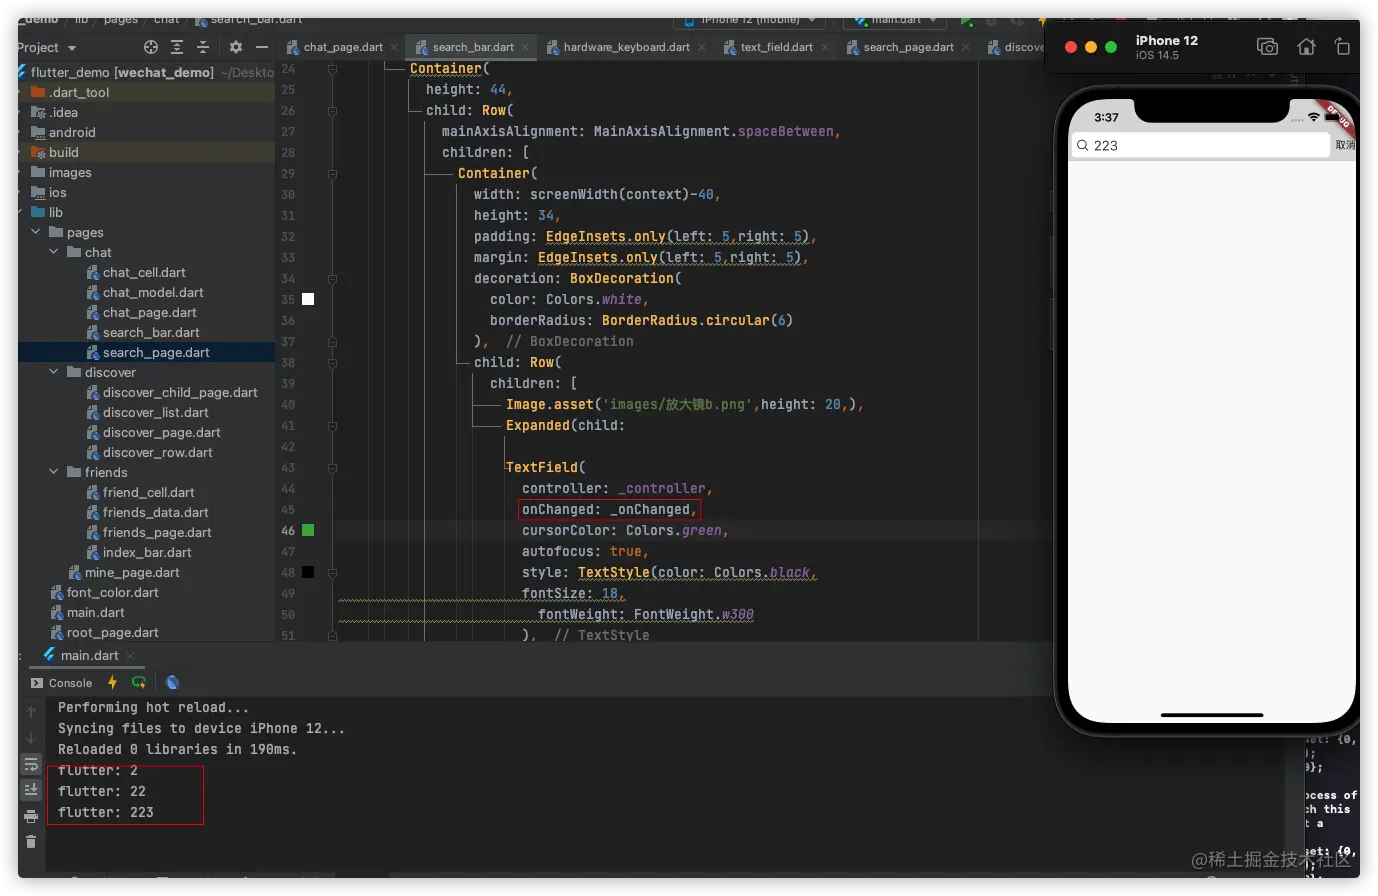Click black color swatch in line 48 gutter

tap(308, 572)
